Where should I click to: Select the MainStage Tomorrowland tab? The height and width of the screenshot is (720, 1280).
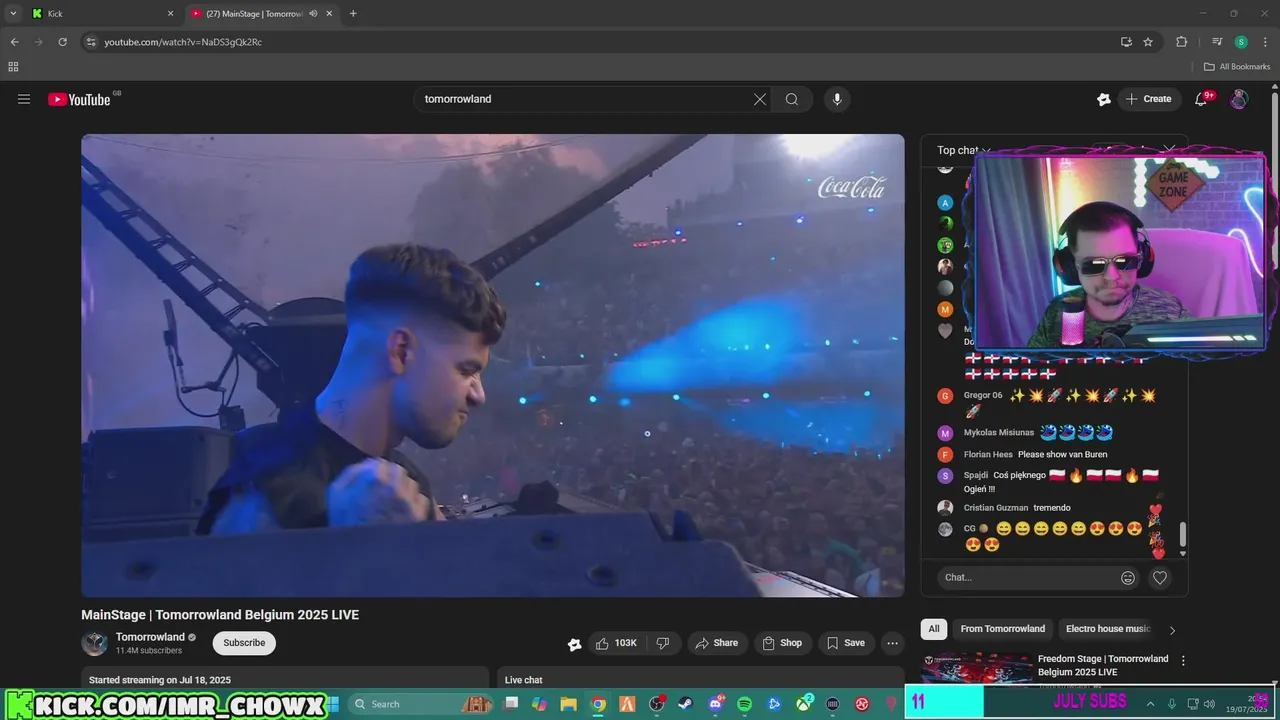tap(262, 14)
